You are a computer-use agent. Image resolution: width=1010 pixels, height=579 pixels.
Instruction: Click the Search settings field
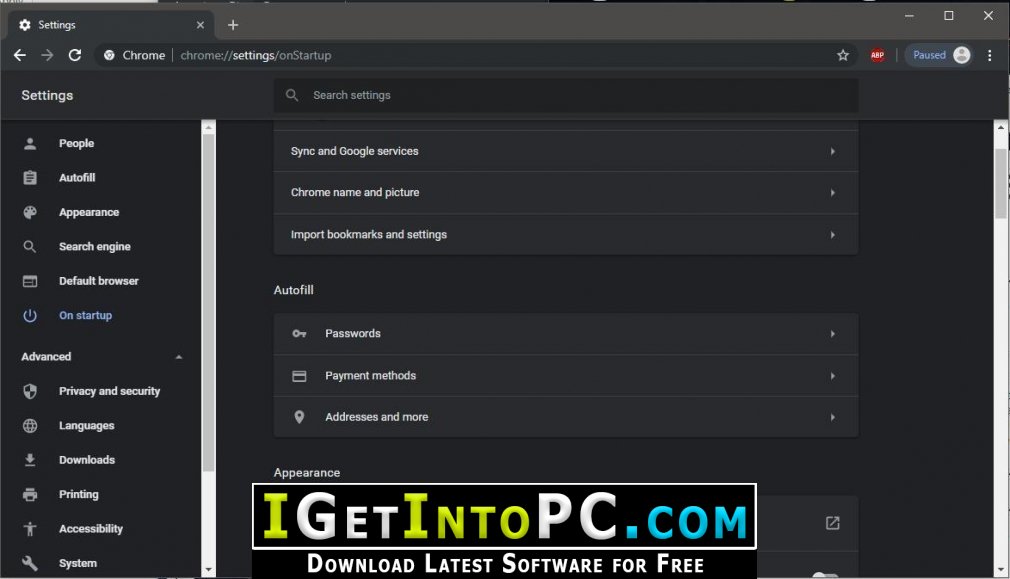[x=566, y=95]
